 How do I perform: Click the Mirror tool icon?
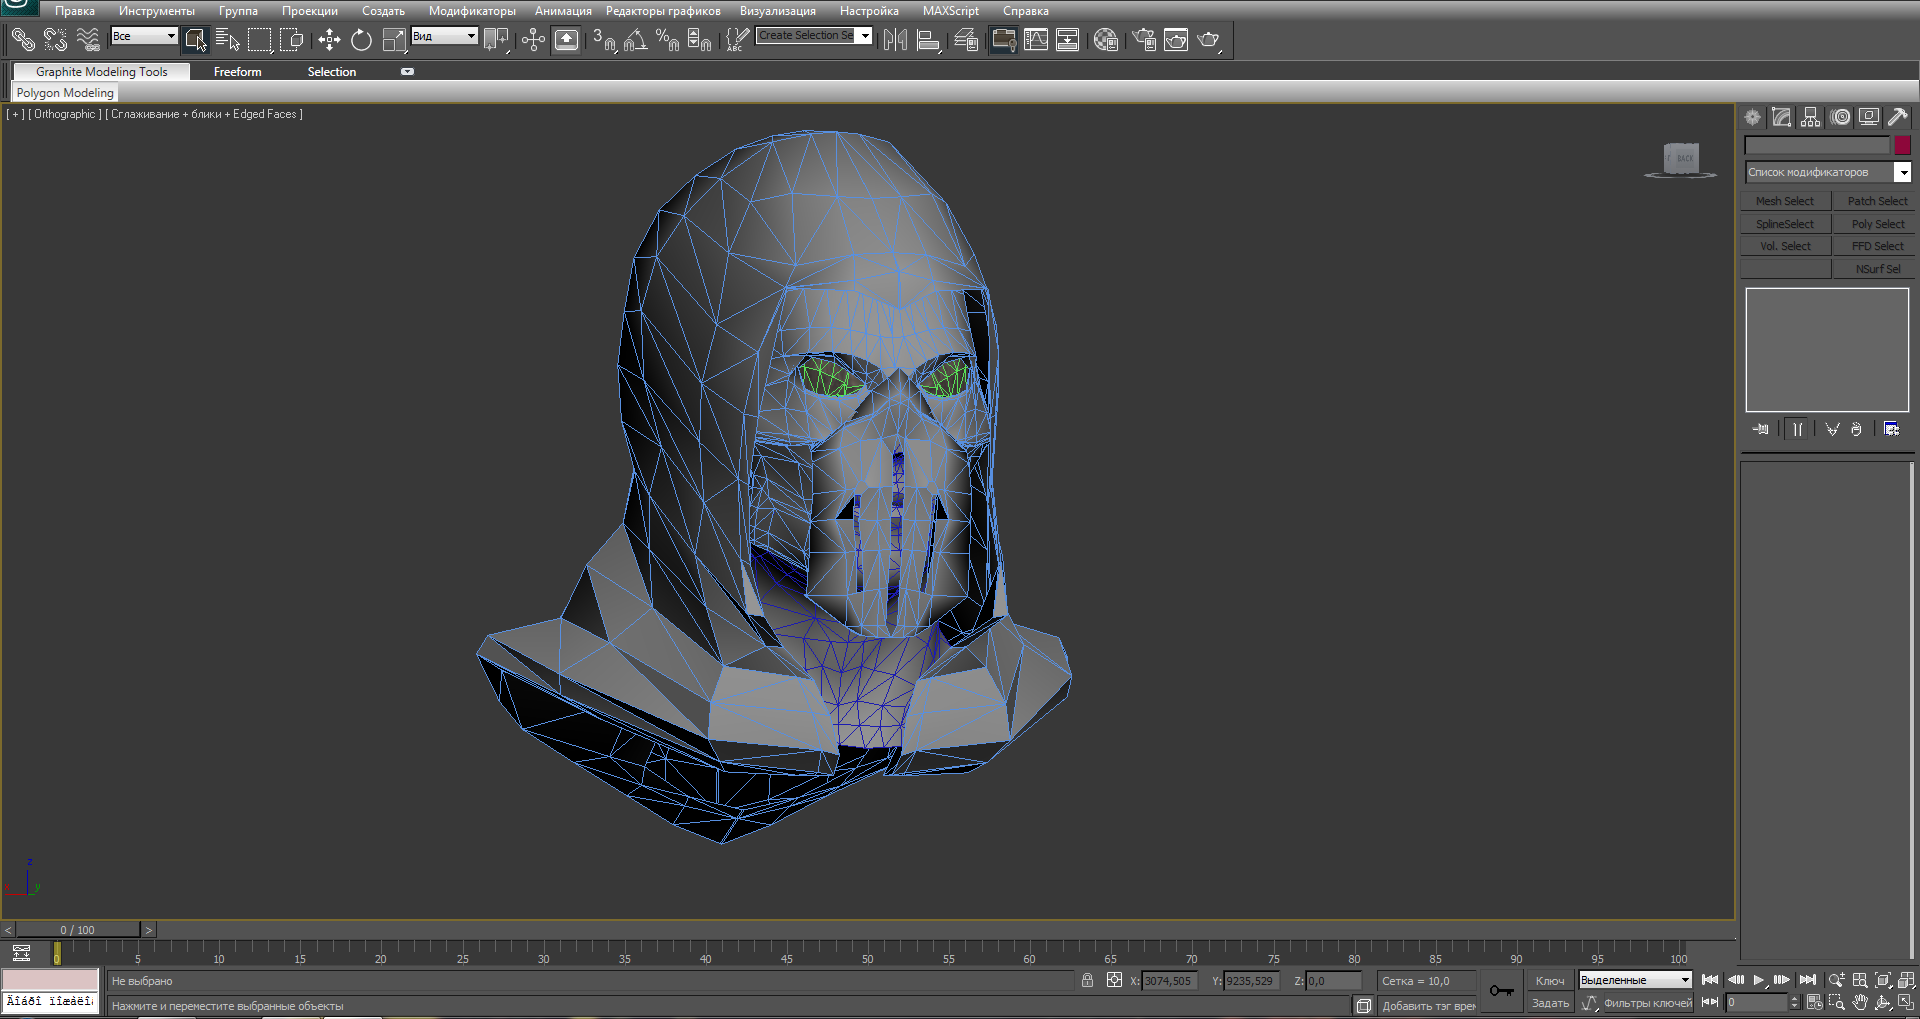tap(895, 40)
